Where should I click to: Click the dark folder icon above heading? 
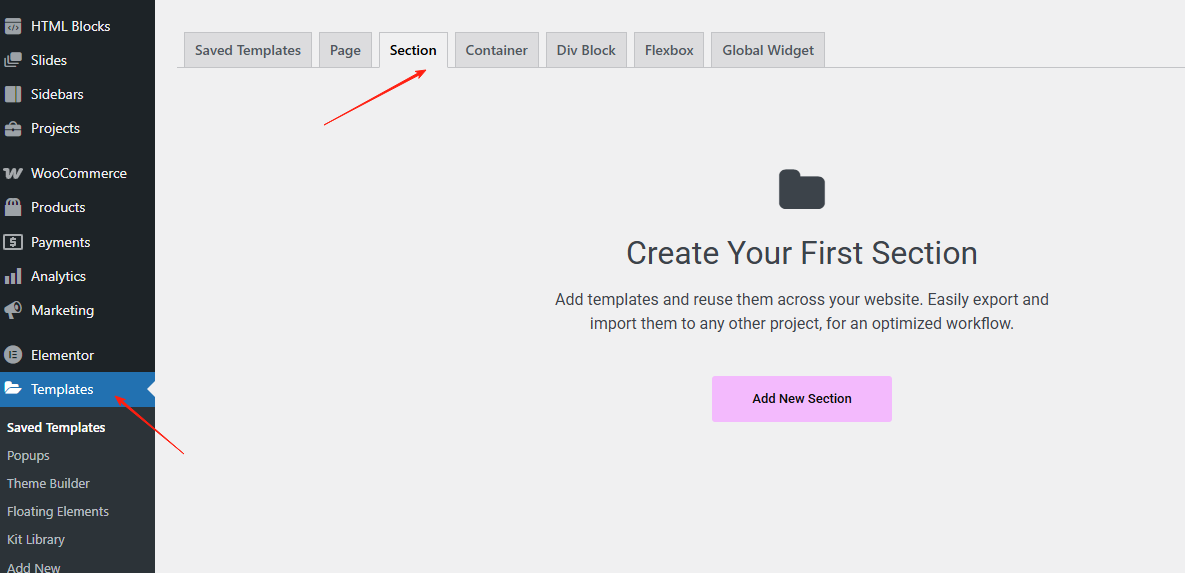point(801,189)
